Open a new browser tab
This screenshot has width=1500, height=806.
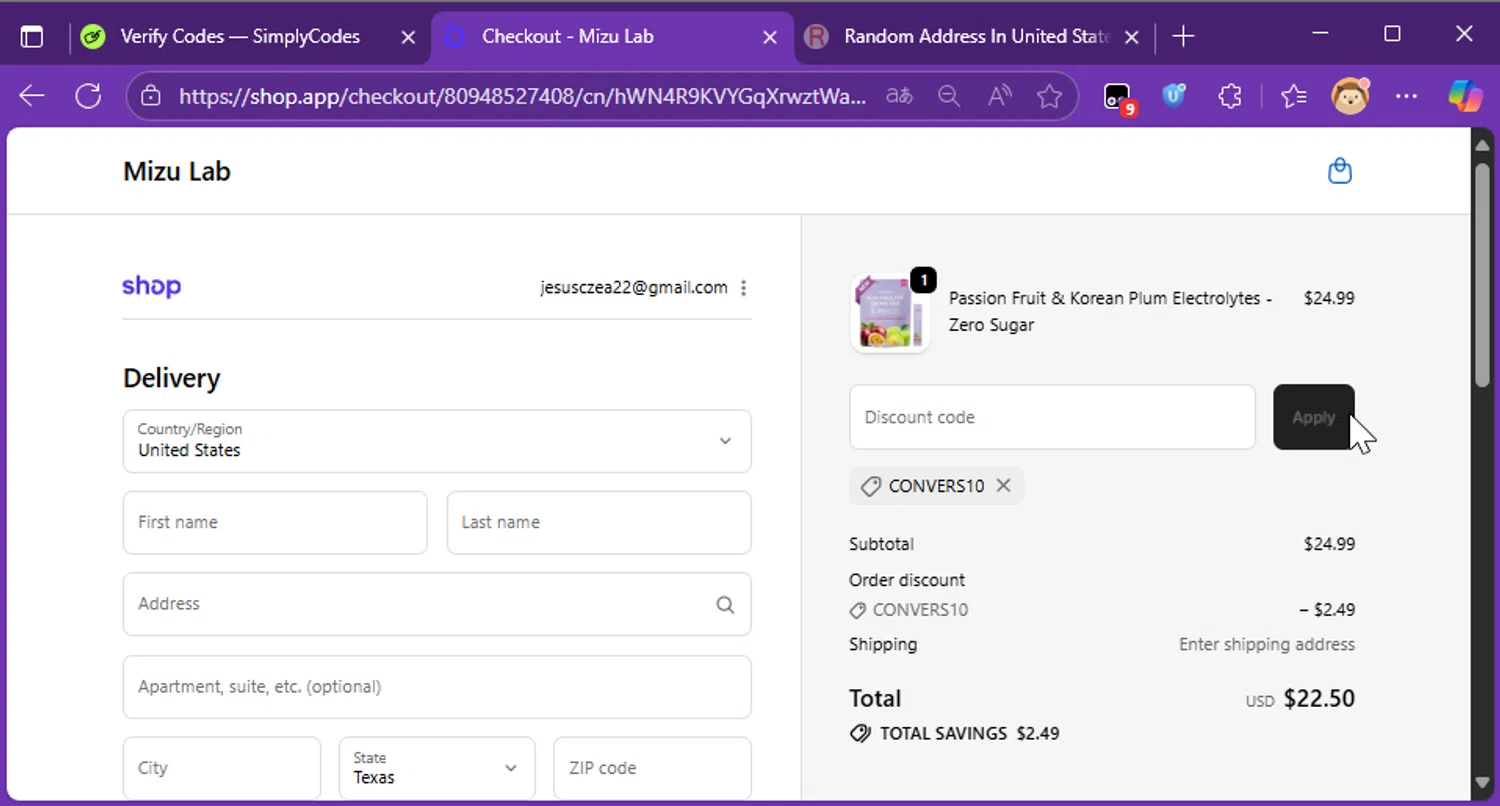pos(1183,37)
